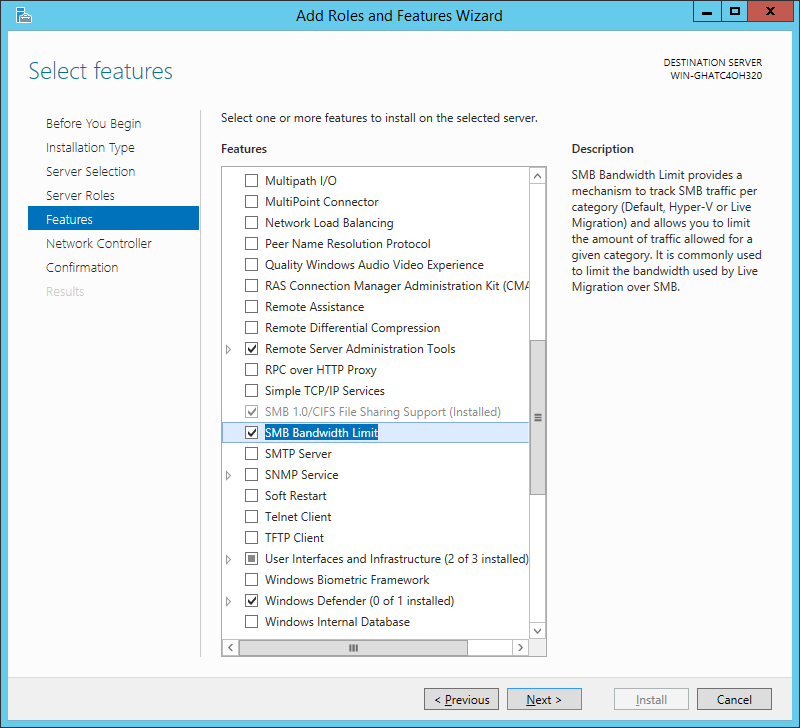Expand Remote Server Administration Tools node
Image resolution: width=800 pixels, height=728 pixels.
229,349
